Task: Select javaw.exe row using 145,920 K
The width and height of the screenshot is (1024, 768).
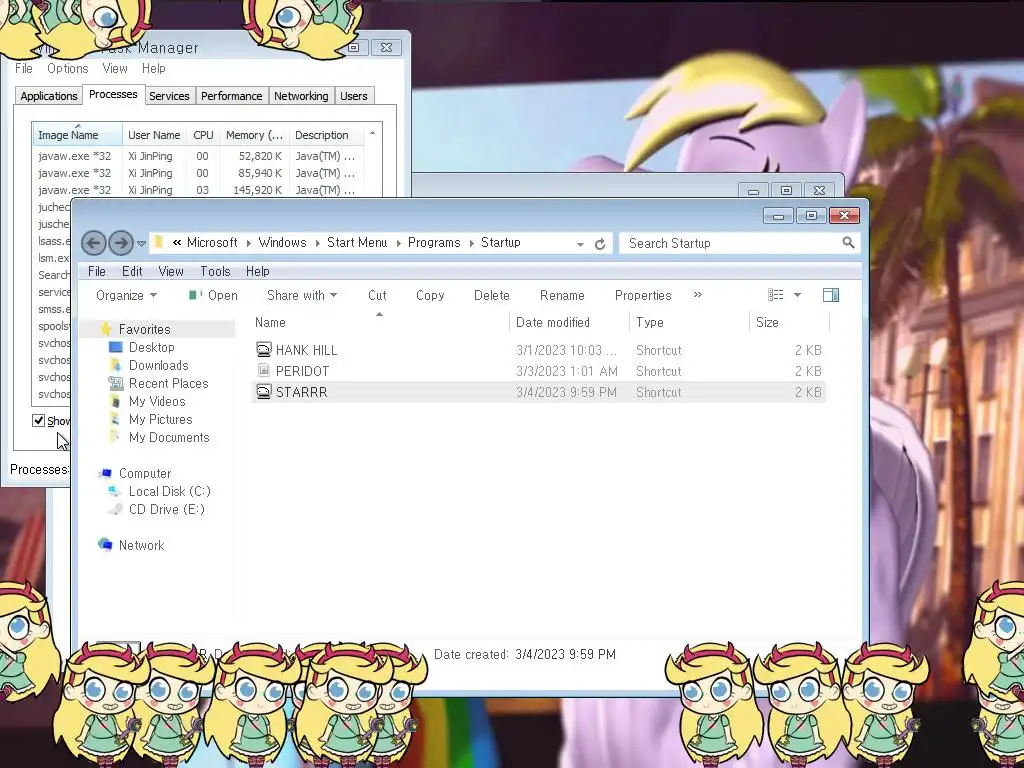Action: 197,190
